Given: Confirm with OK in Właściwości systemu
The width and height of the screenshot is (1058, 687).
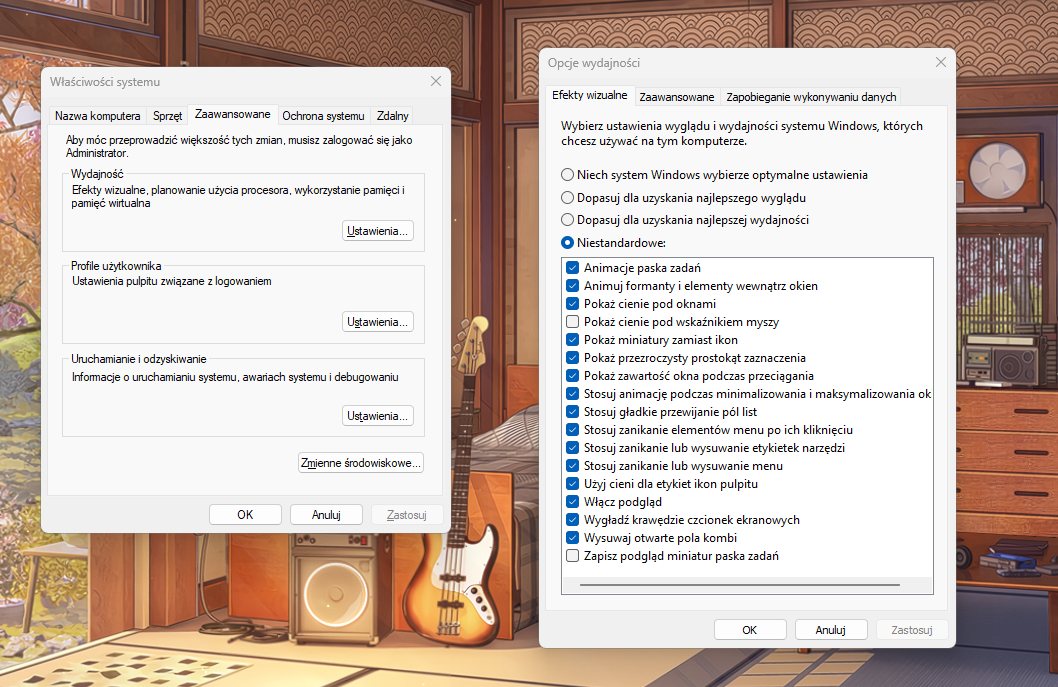Looking at the screenshot, I should click(245, 515).
